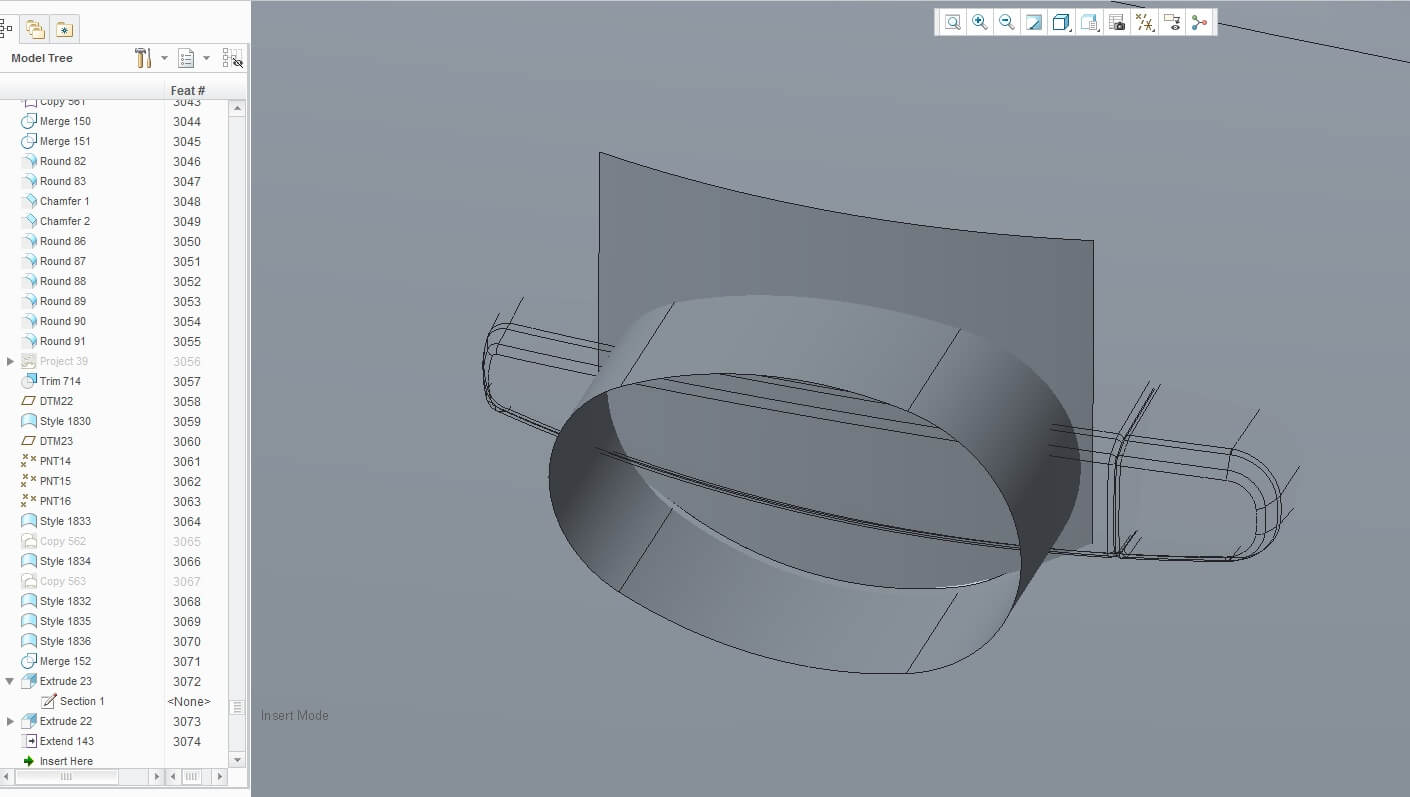
Task: Click the Extend 143 feature icon
Action: click(29, 741)
